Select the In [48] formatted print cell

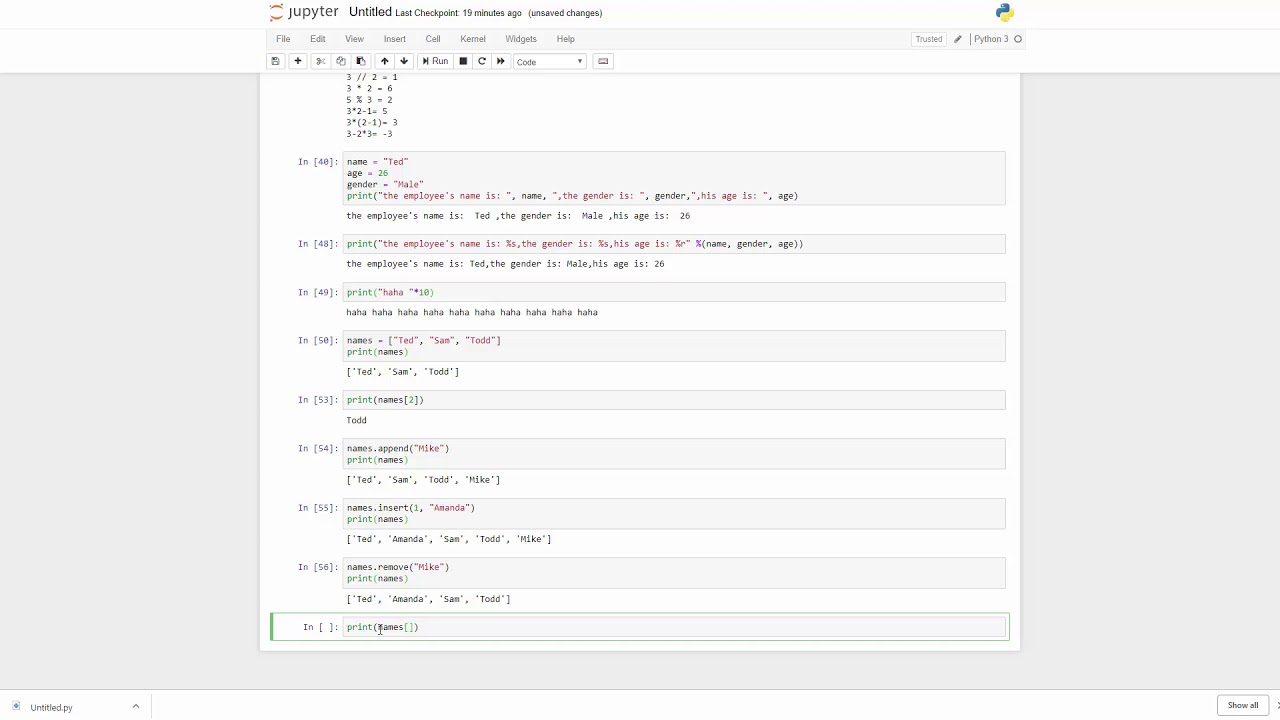(x=674, y=244)
